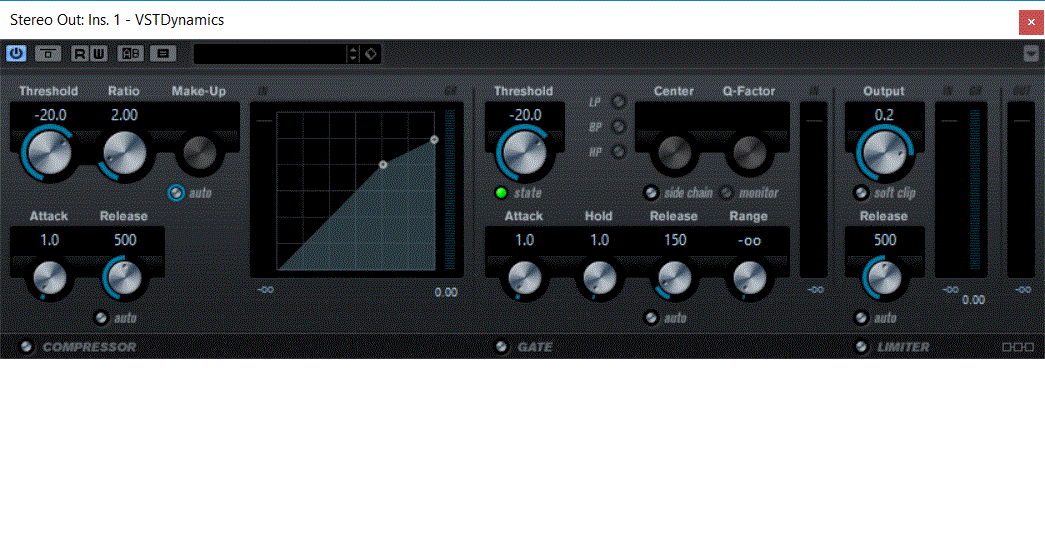This screenshot has width=1045, height=541.
Task: Click the gate Threshold knob
Action: point(523,153)
